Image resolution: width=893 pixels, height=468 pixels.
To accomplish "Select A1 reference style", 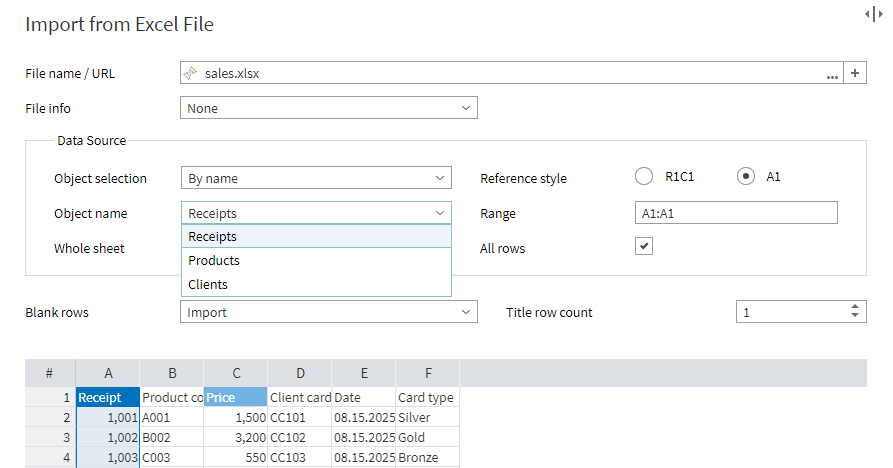I will point(745,176).
